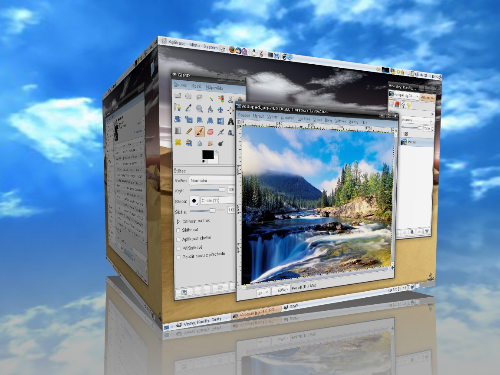Open the Edit menu of image window

pos(258,116)
